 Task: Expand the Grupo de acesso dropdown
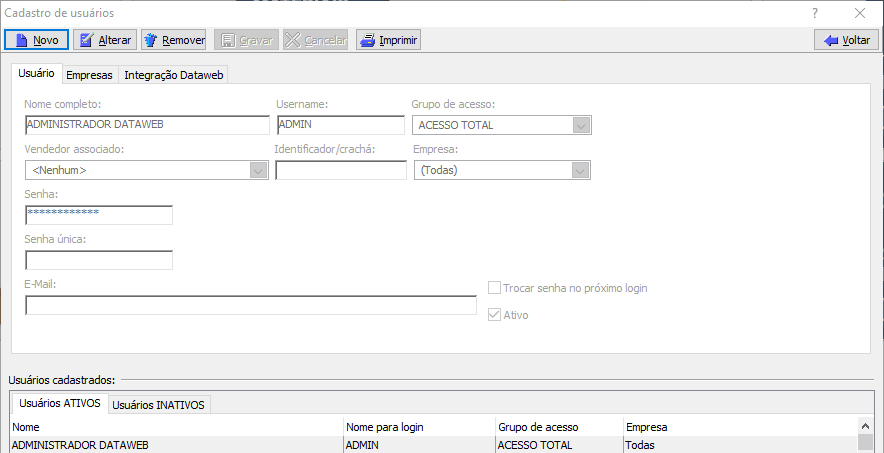(x=581, y=125)
